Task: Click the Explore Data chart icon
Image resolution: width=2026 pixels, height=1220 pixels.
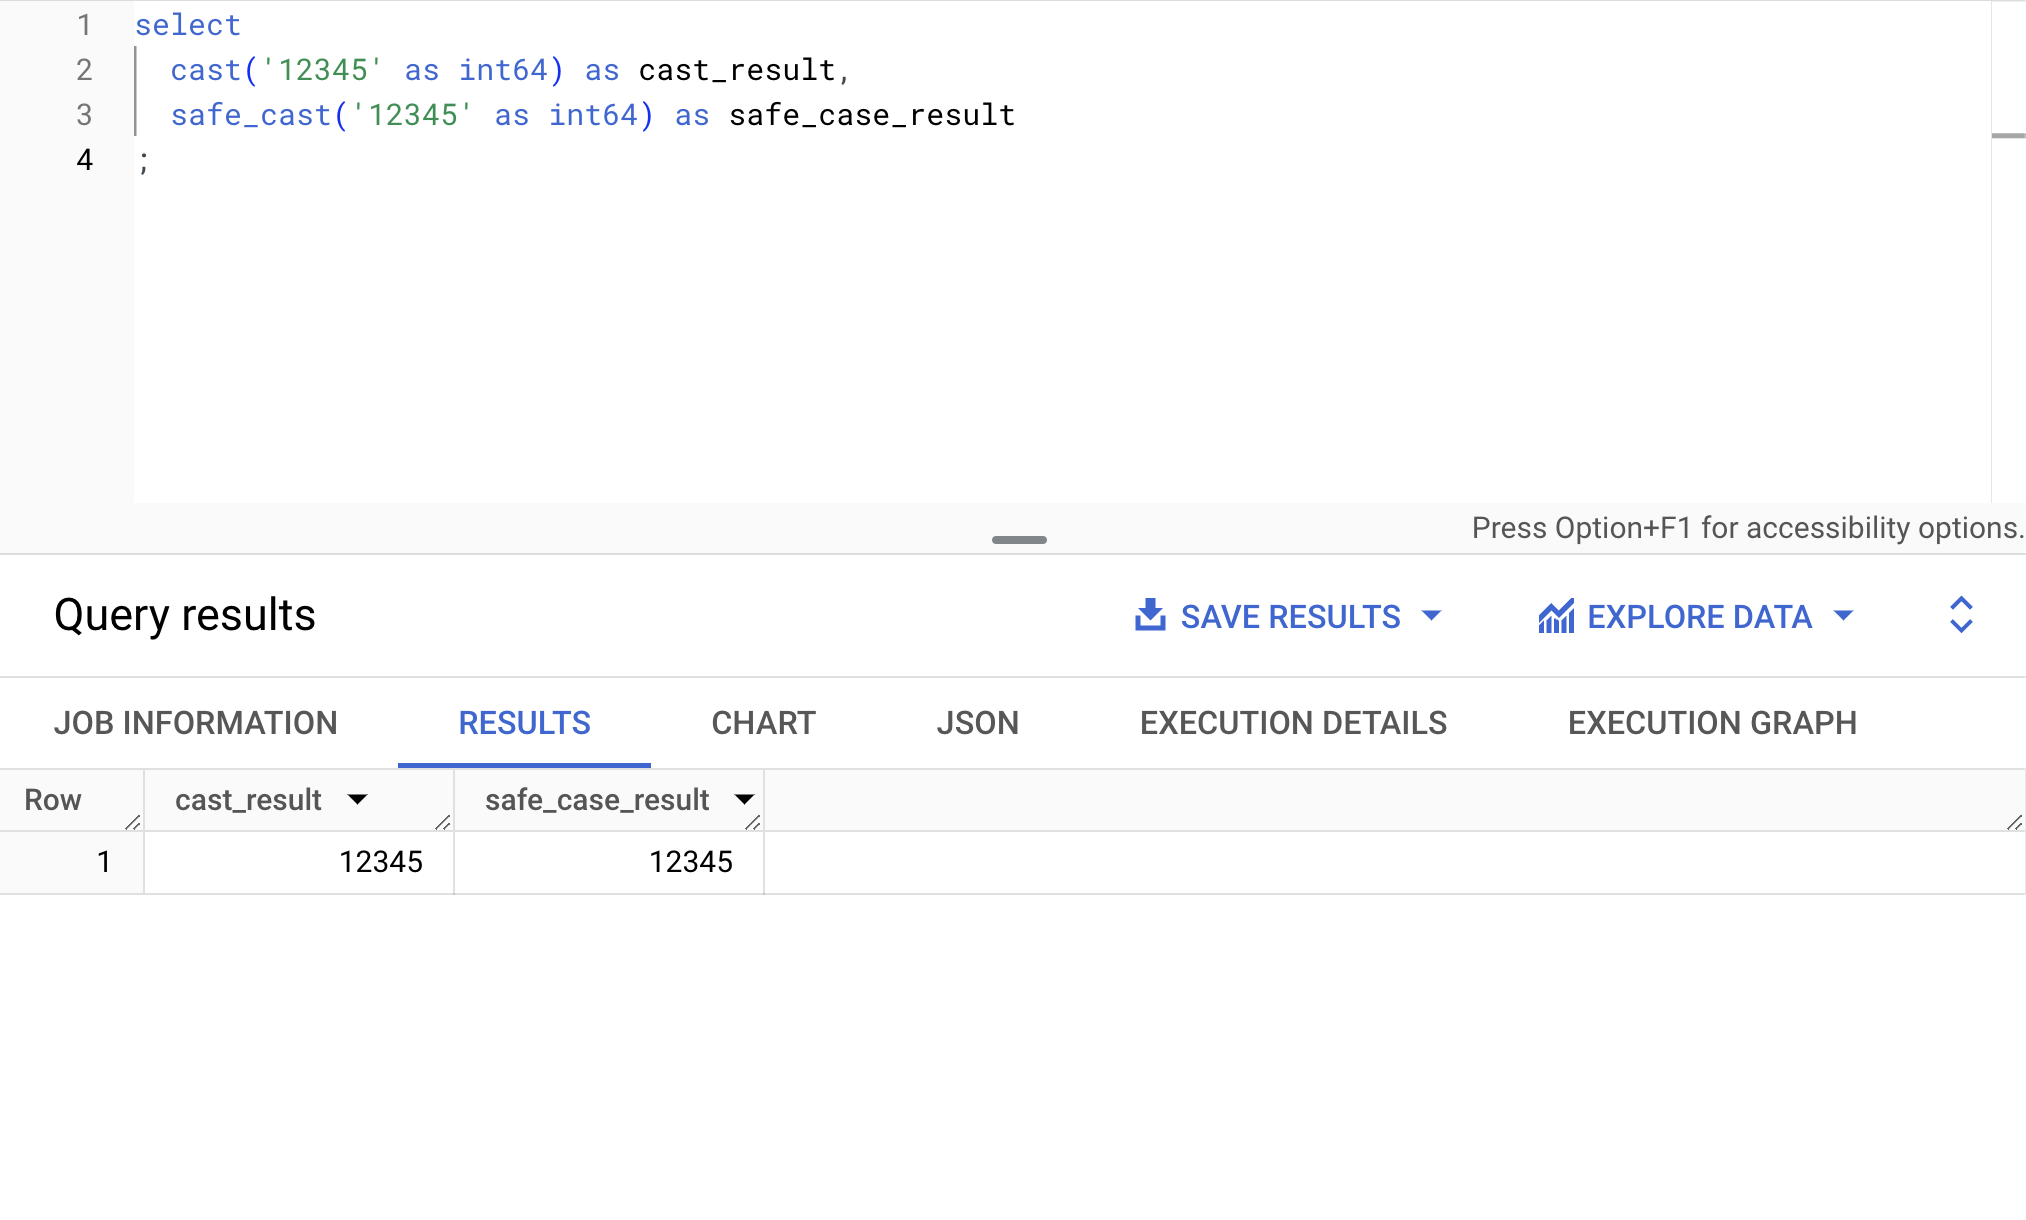Action: pyautogui.click(x=1556, y=616)
